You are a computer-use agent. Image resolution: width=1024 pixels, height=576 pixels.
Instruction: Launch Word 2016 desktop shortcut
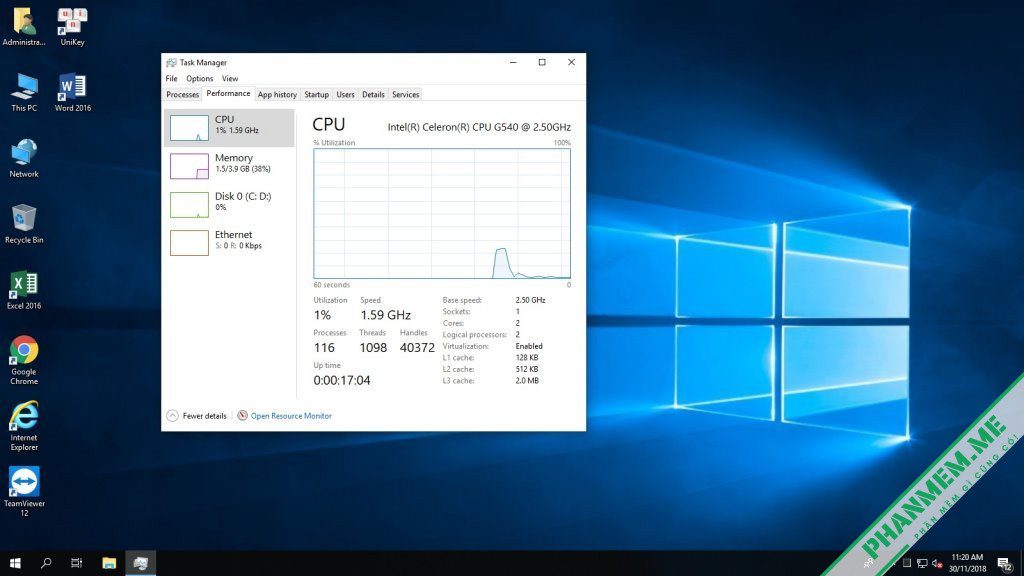[x=72, y=92]
